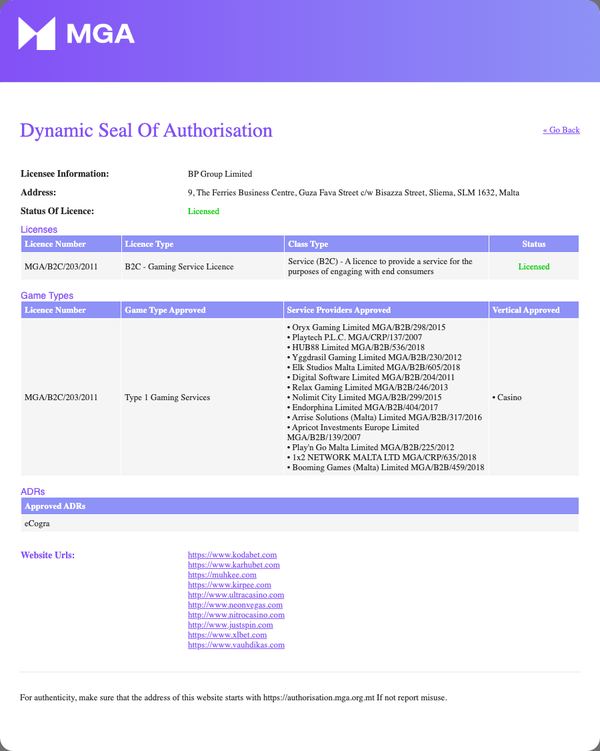This screenshot has height=751, width=600.
Task: Click the justspin.com link
Action: [230, 625]
